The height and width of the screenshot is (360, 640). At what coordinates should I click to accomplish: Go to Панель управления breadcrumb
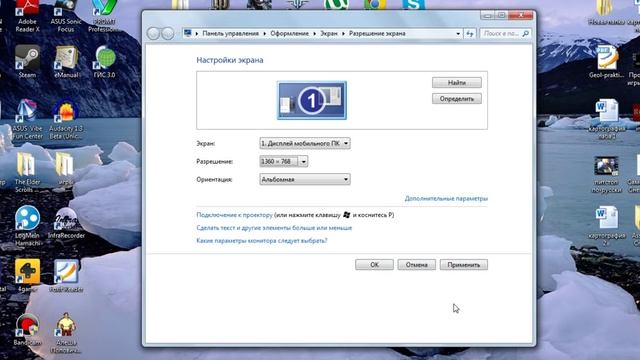[231, 33]
